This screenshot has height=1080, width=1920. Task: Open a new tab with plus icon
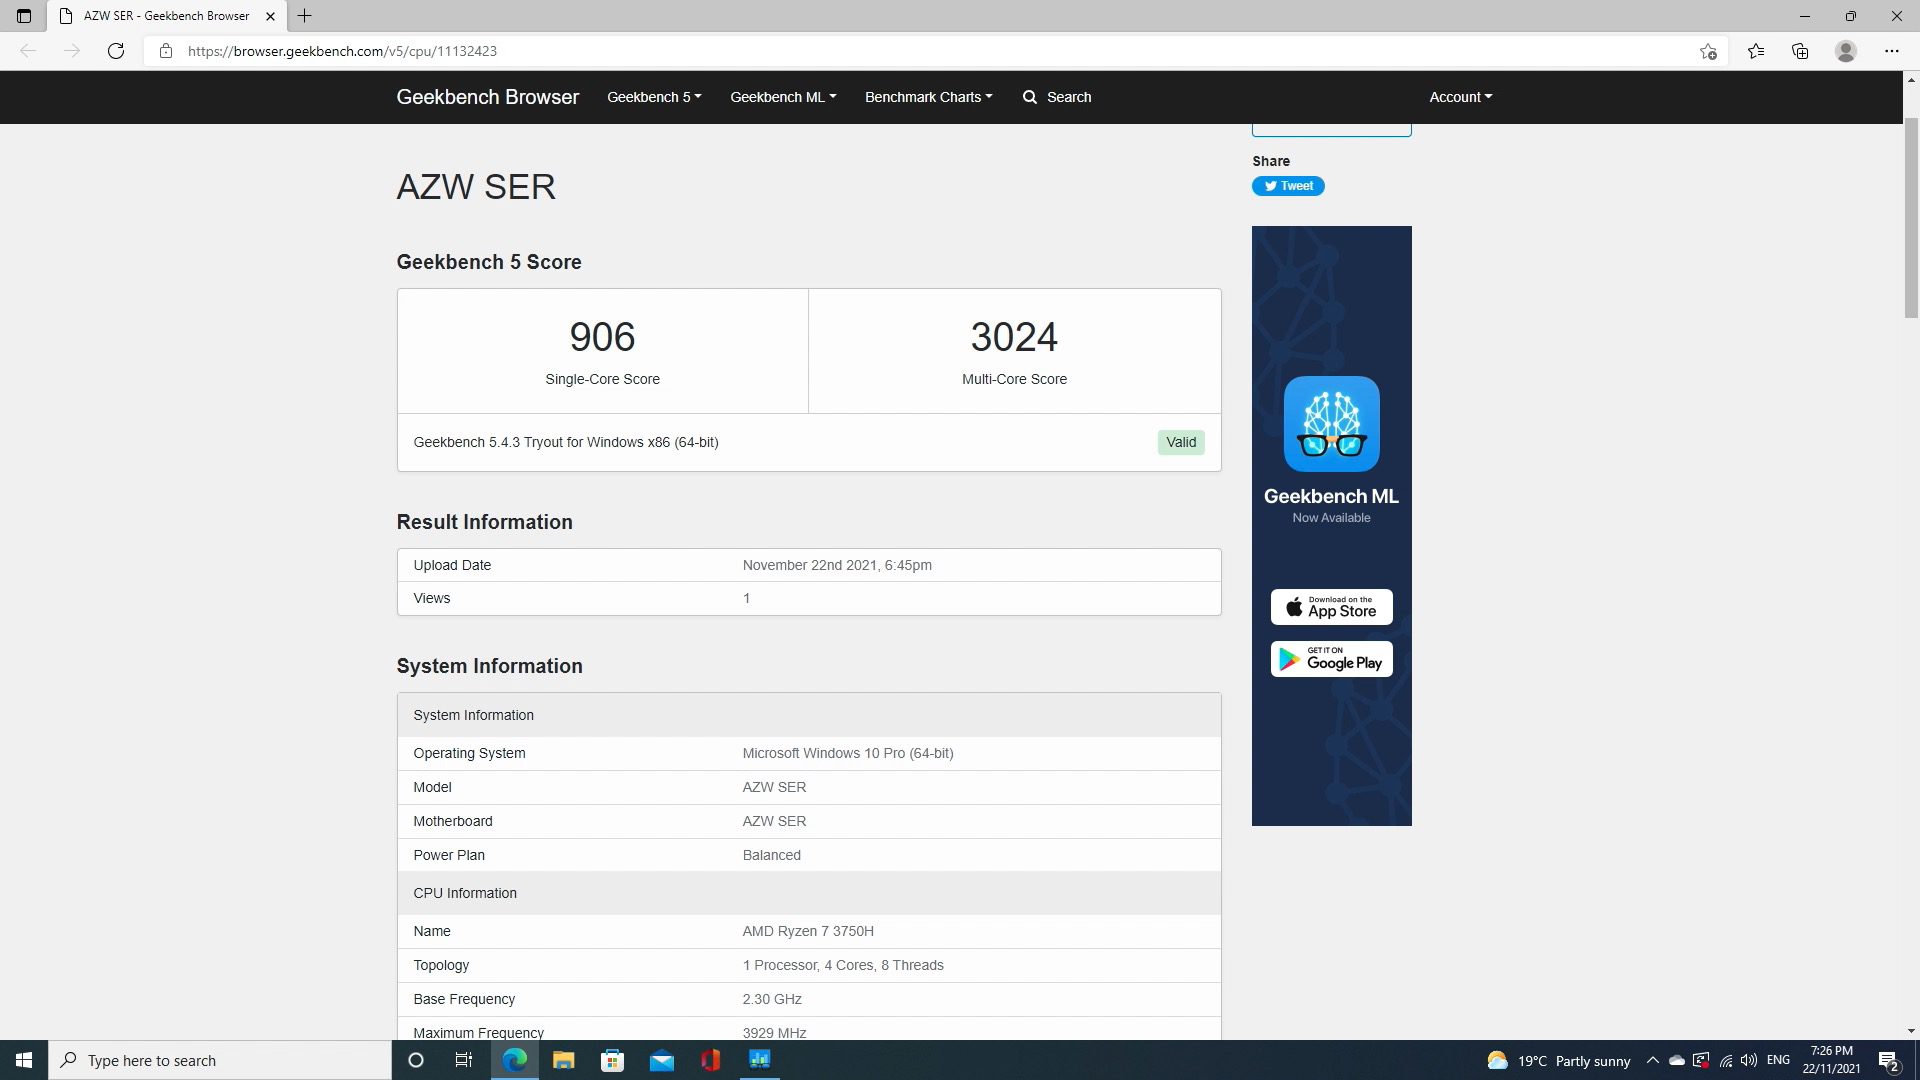tap(305, 16)
